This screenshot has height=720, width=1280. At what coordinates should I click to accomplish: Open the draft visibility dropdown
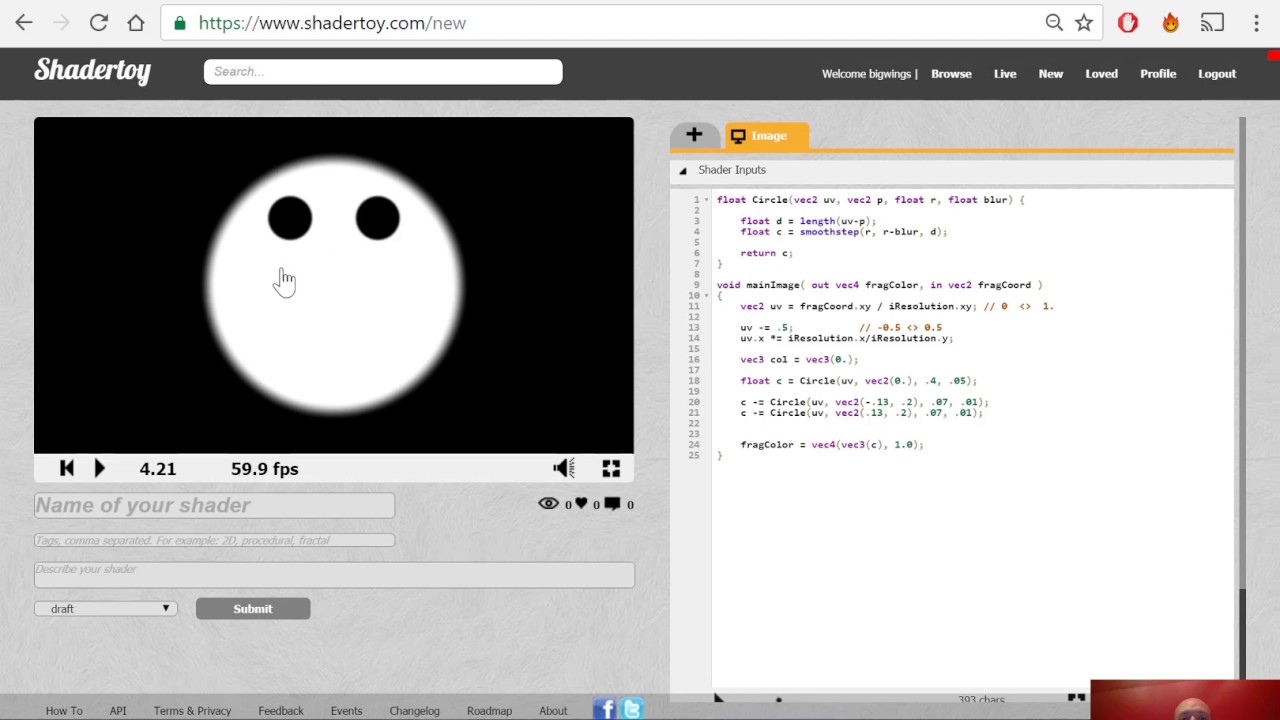pyautogui.click(x=106, y=608)
